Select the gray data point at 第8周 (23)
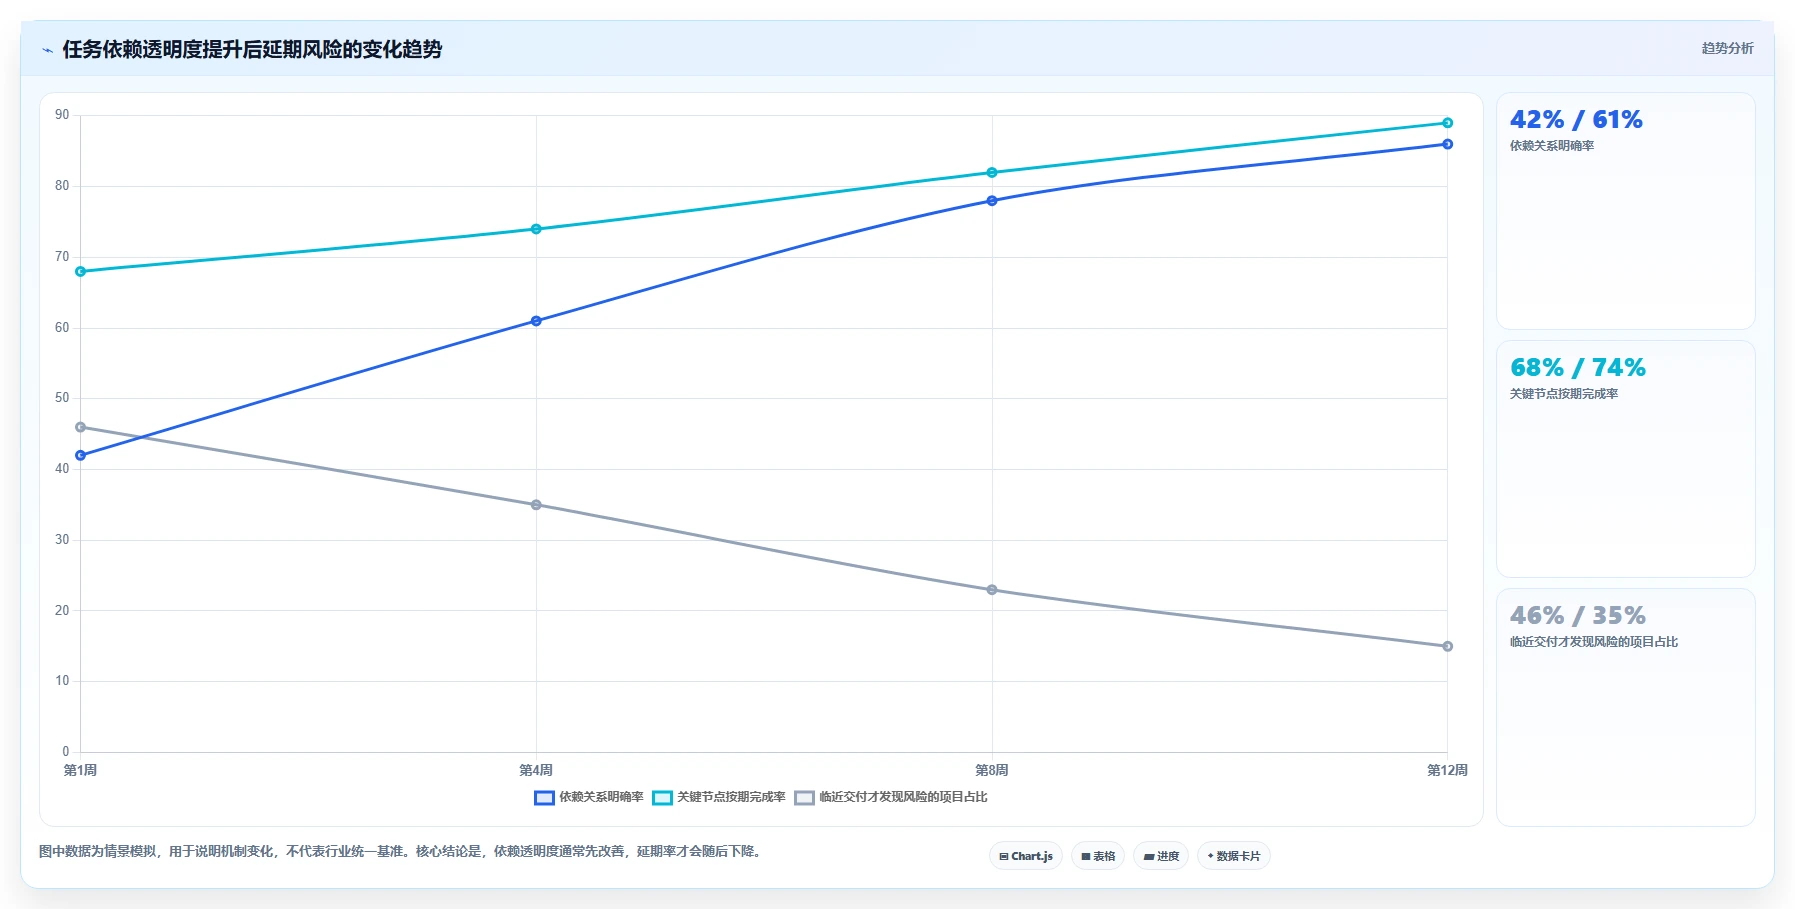 992,590
